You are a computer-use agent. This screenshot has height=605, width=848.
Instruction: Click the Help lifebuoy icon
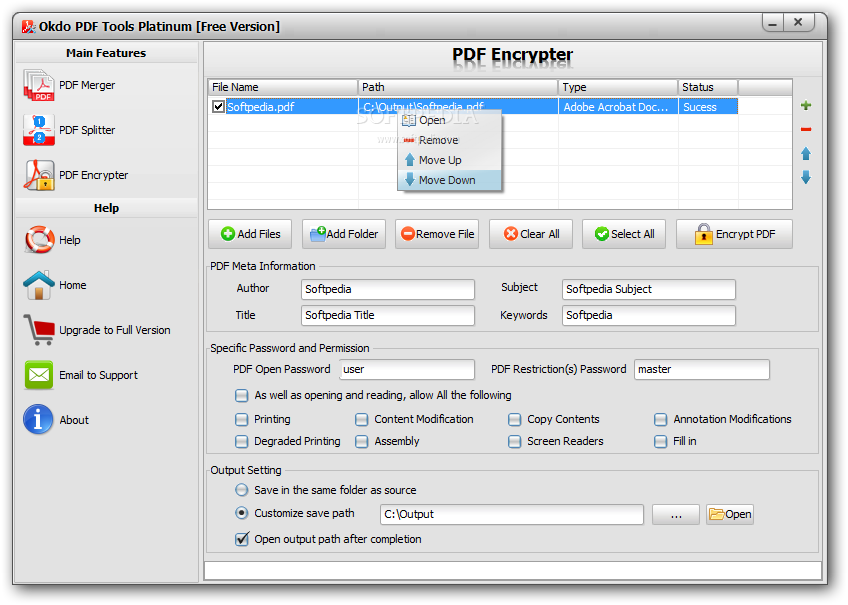pos(38,240)
